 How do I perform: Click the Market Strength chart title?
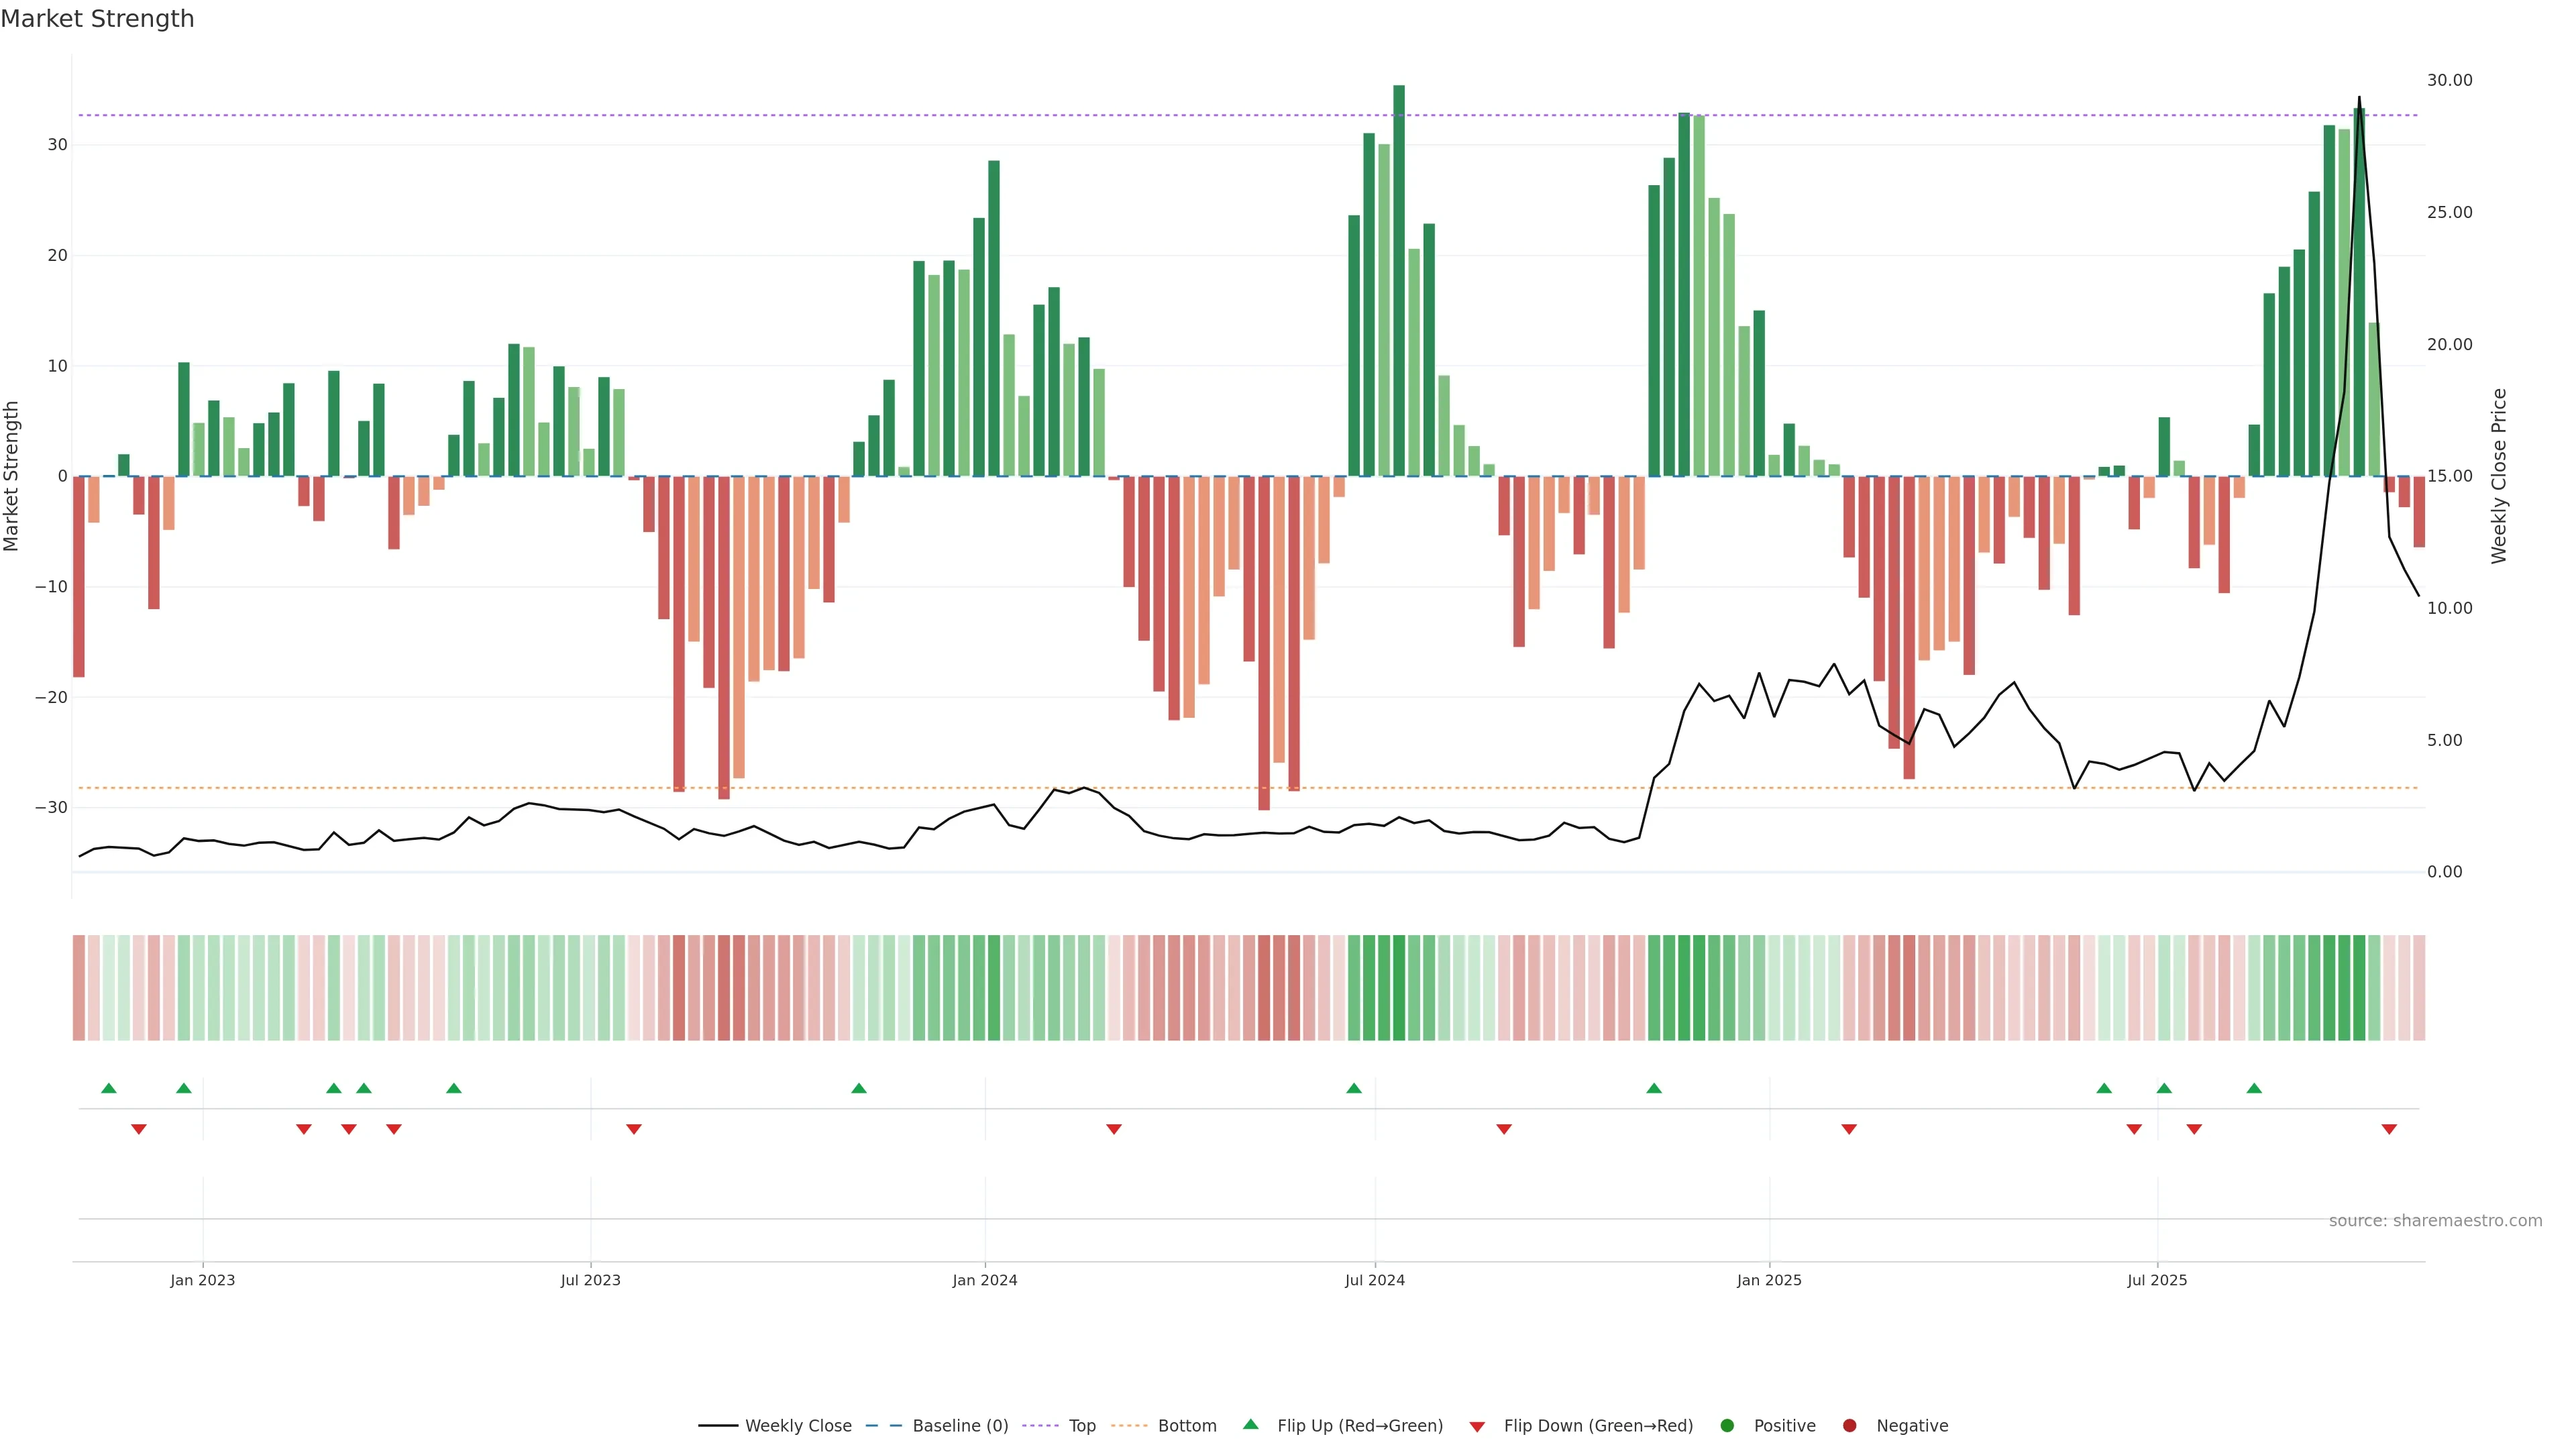coord(97,19)
